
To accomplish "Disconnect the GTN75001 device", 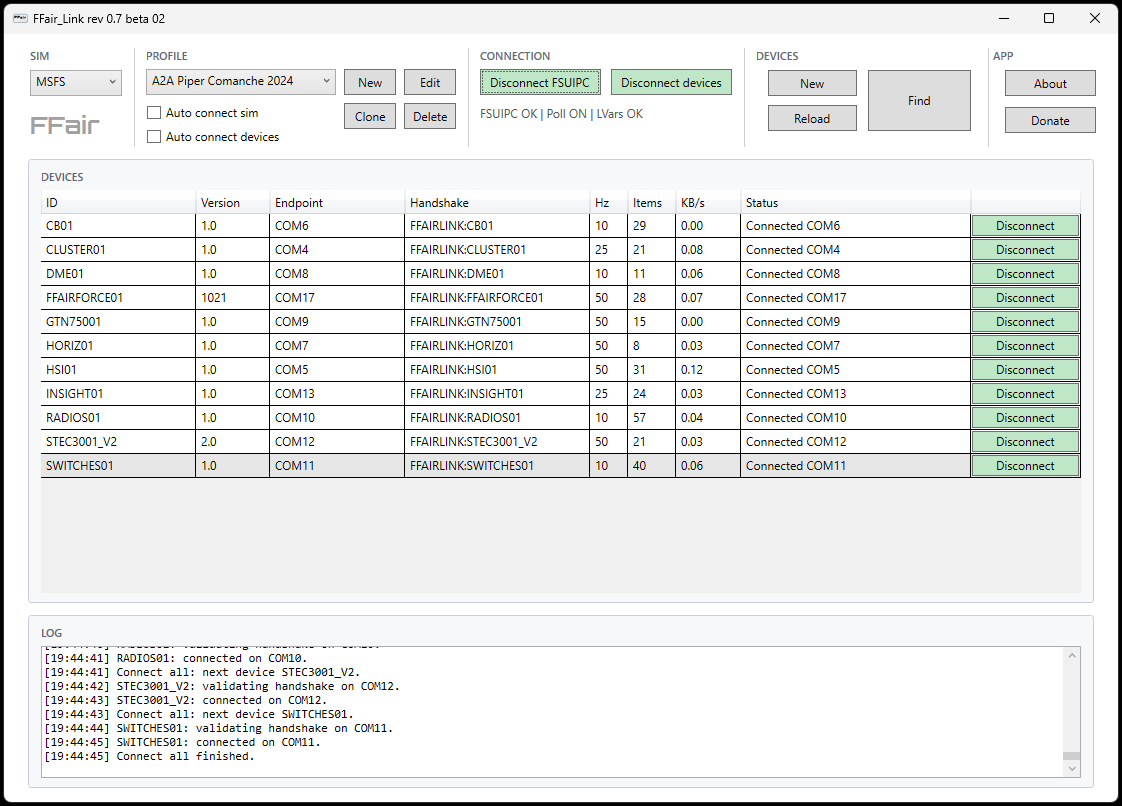I will pos(1025,321).
